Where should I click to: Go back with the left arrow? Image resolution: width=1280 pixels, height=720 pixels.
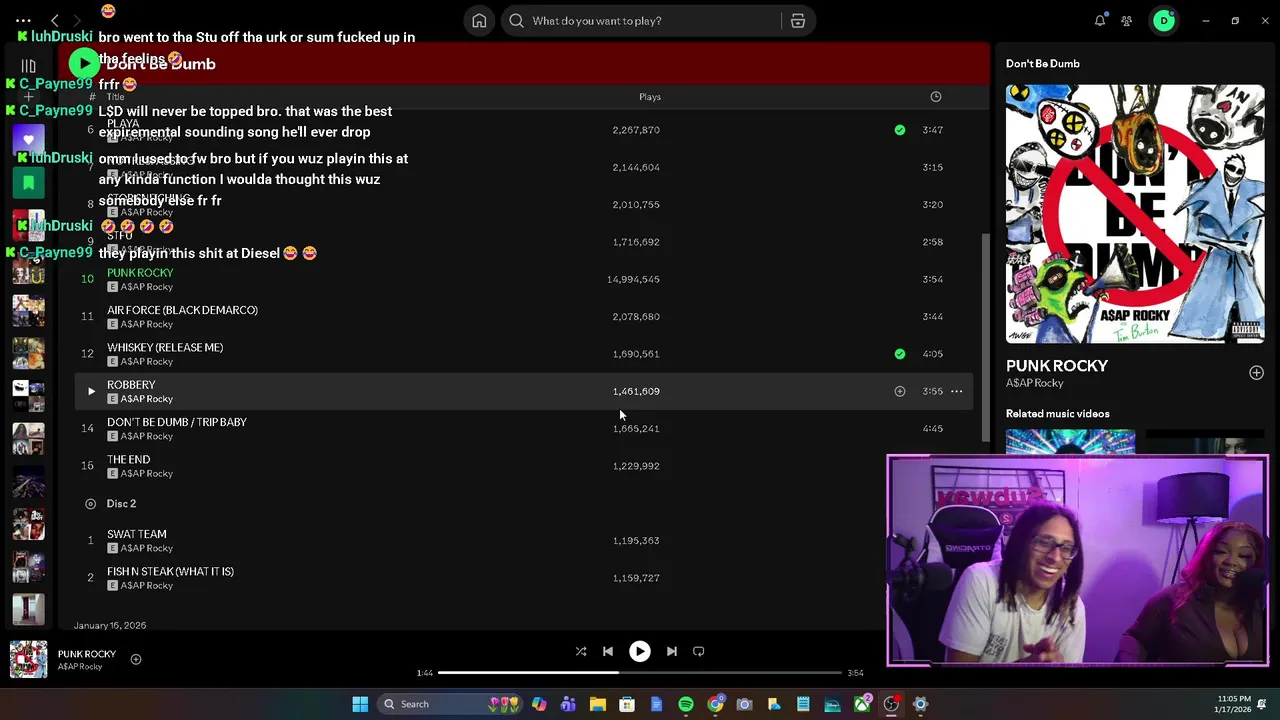pos(55,20)
